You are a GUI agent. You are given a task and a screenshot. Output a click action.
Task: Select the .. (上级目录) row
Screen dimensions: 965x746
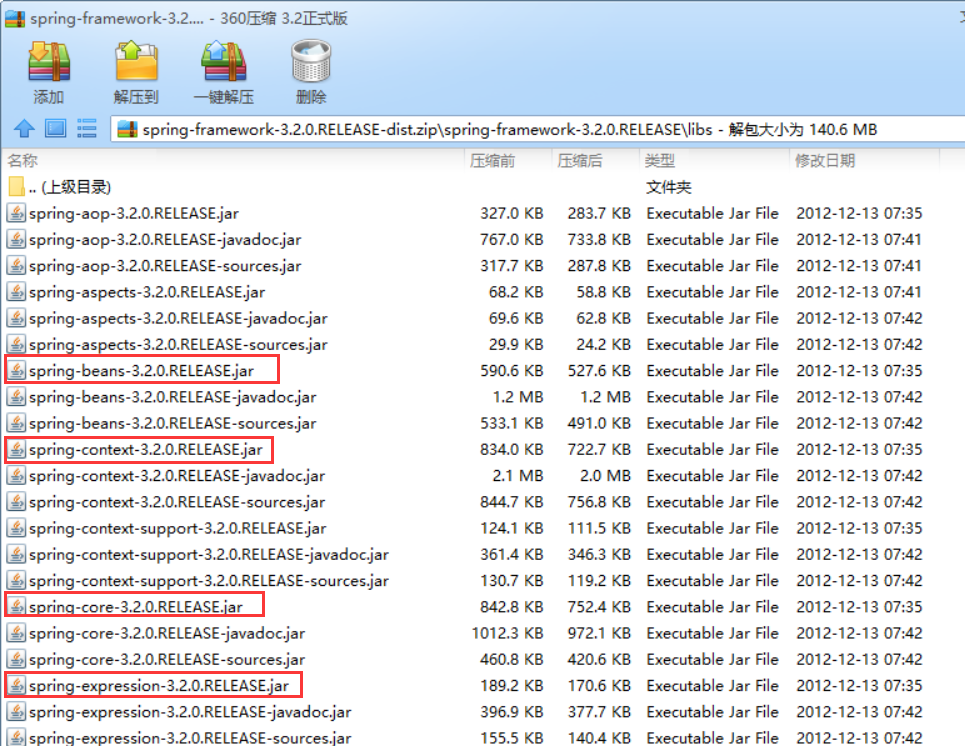(480, 186)
